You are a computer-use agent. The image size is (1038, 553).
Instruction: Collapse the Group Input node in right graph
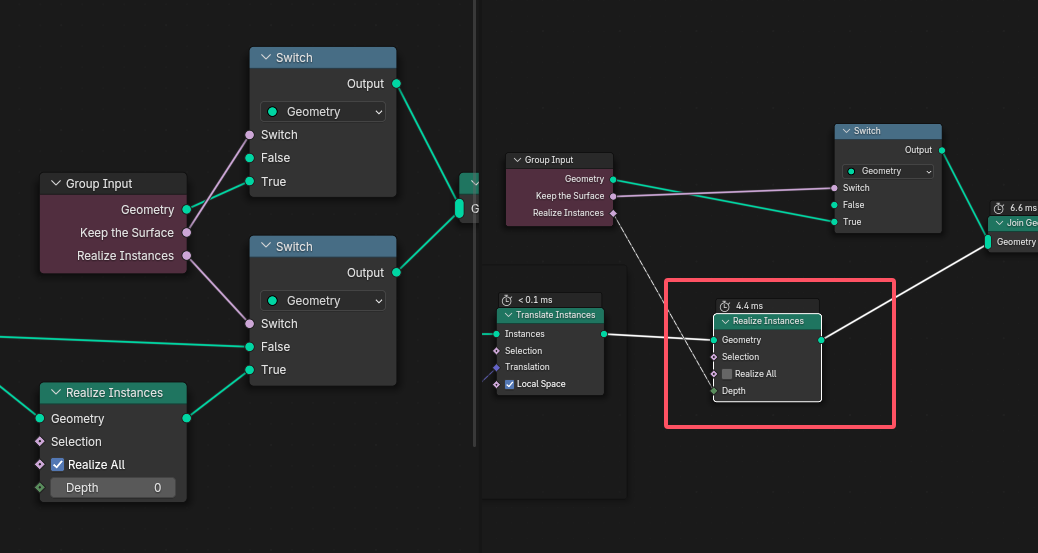coord(517,160)
